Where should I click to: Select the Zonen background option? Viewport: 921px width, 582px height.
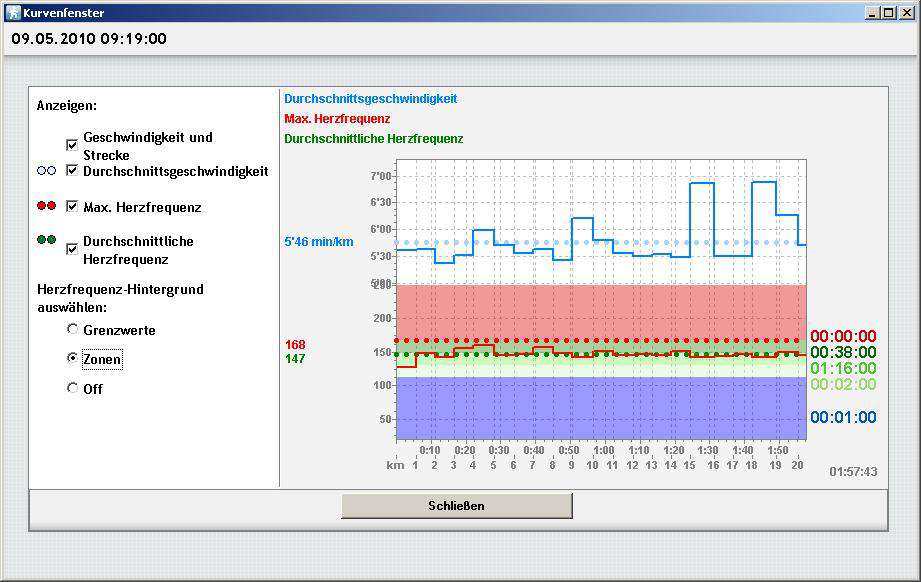click(x=72, y=358)
